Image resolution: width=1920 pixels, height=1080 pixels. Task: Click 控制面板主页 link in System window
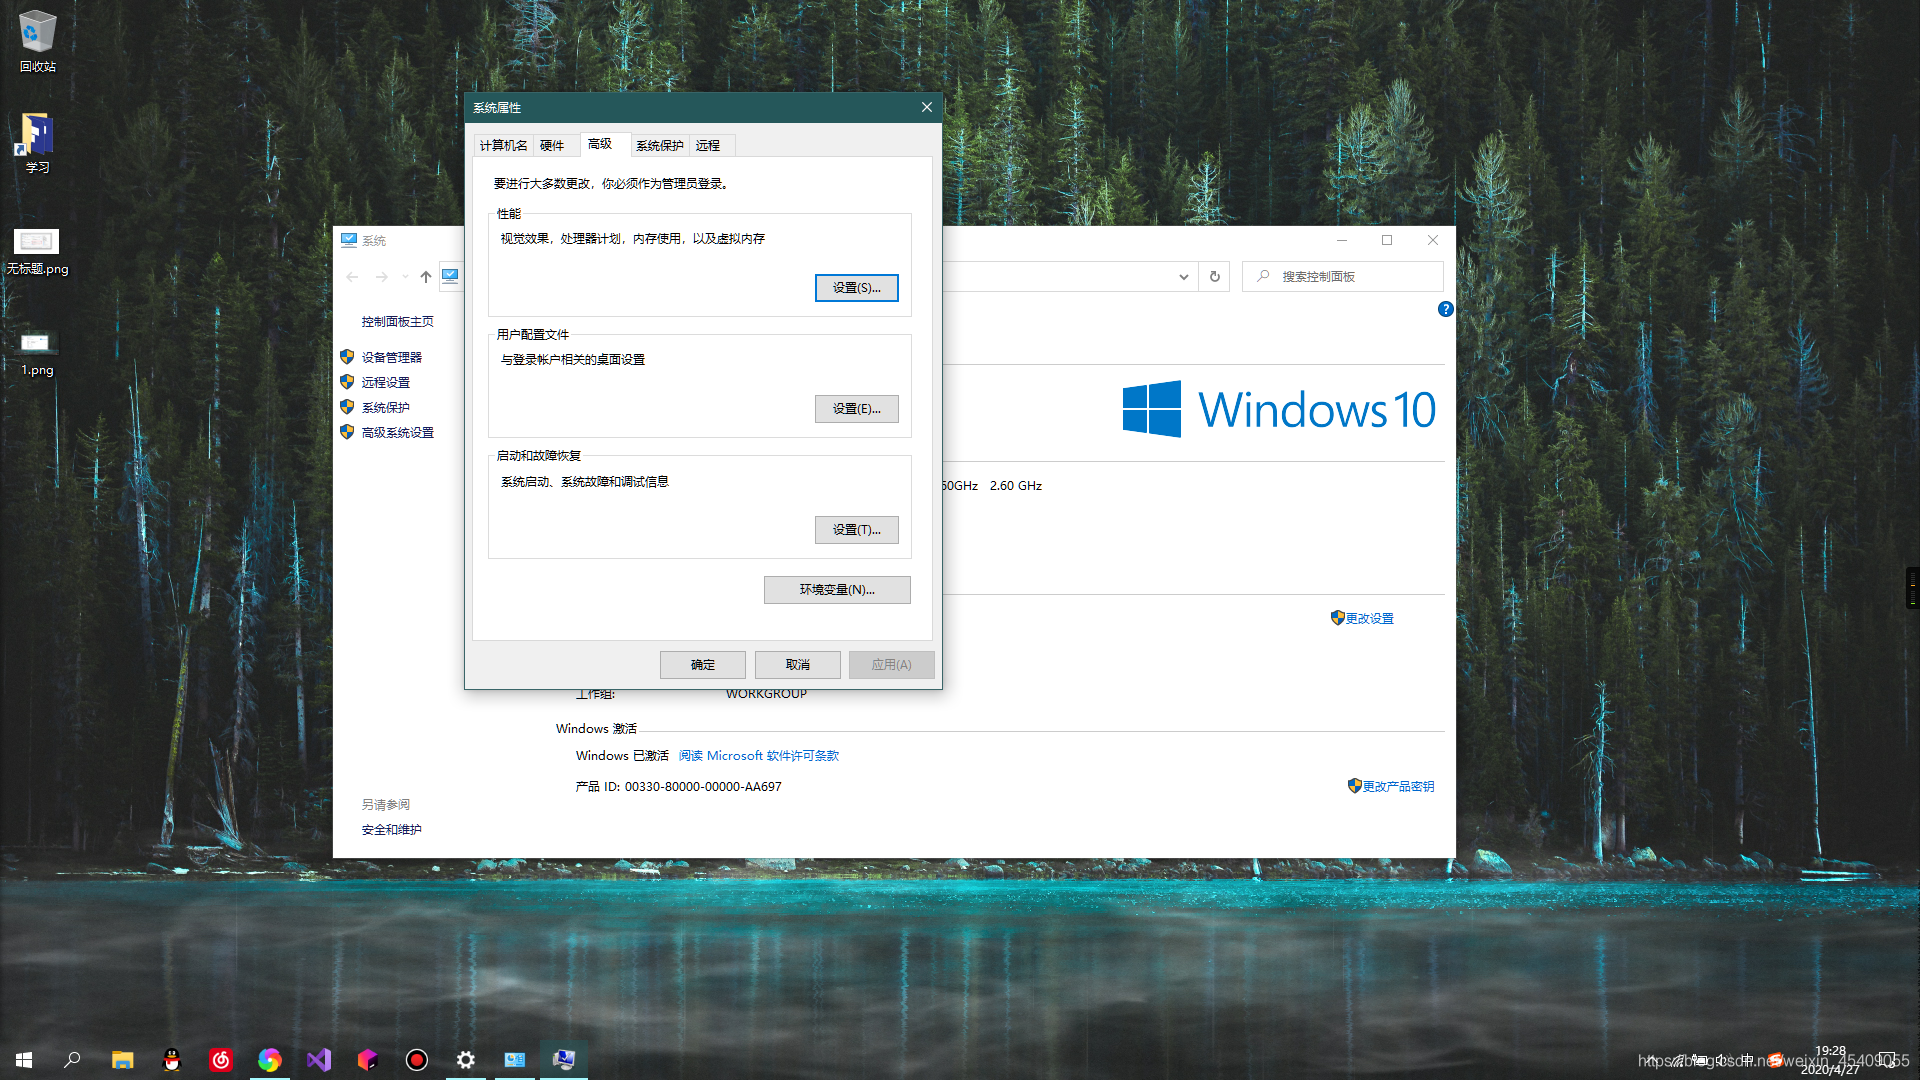tap(398, 322)
